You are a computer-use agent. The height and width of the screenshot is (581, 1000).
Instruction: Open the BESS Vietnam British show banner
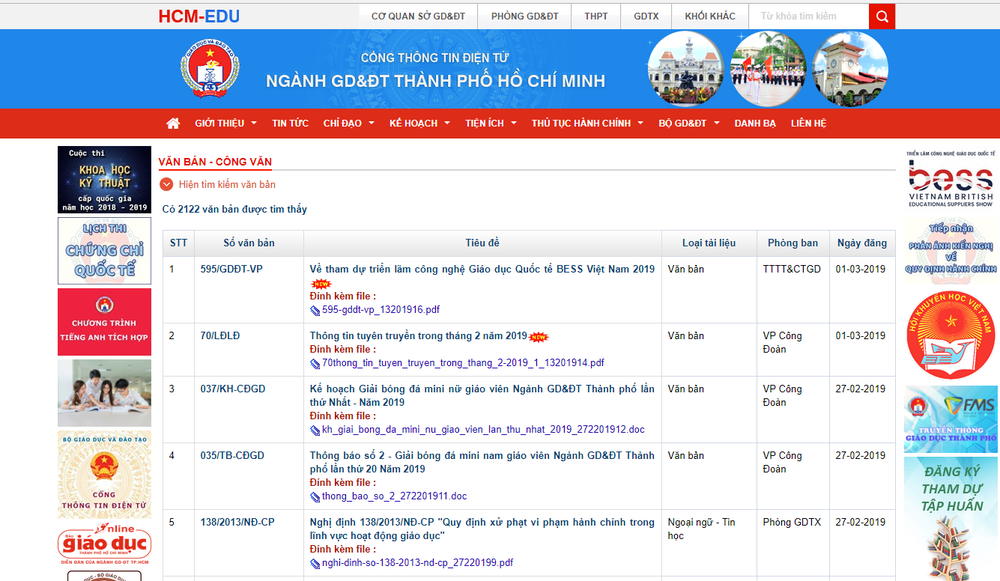point(950,179)
